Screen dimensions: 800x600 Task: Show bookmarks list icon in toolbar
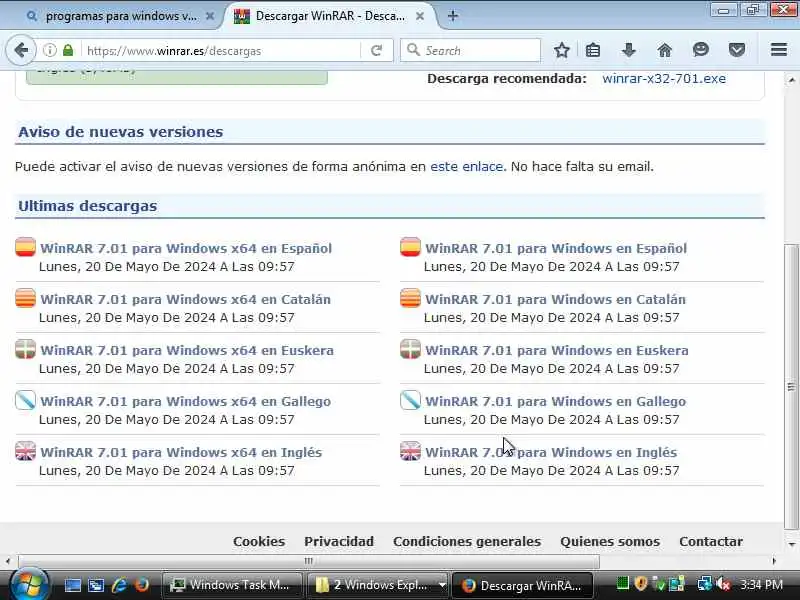pyautogui.click(x=593, y=50)
